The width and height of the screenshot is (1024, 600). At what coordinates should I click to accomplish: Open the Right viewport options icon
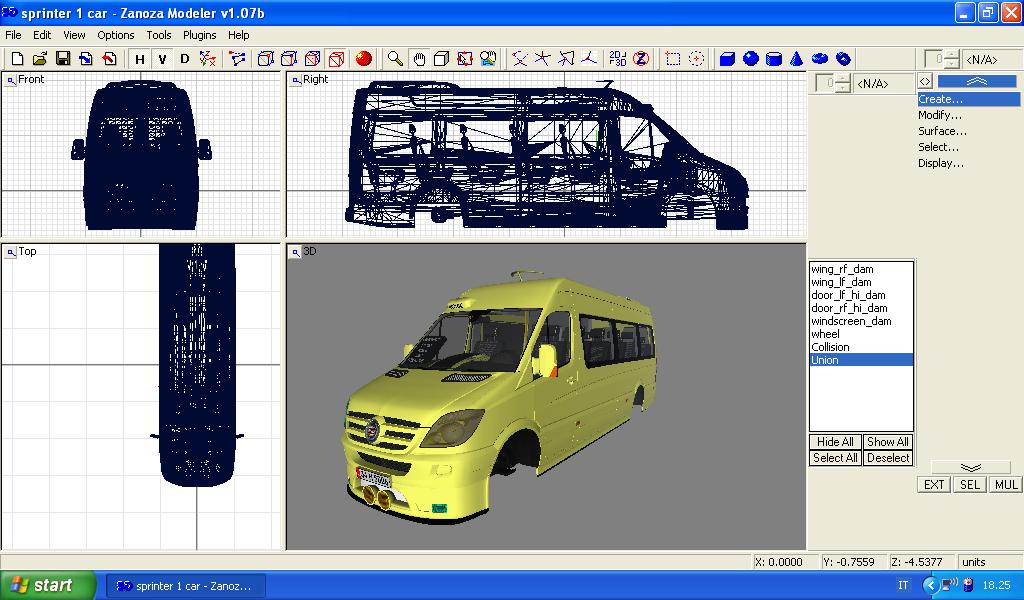[x=296, y=80]
